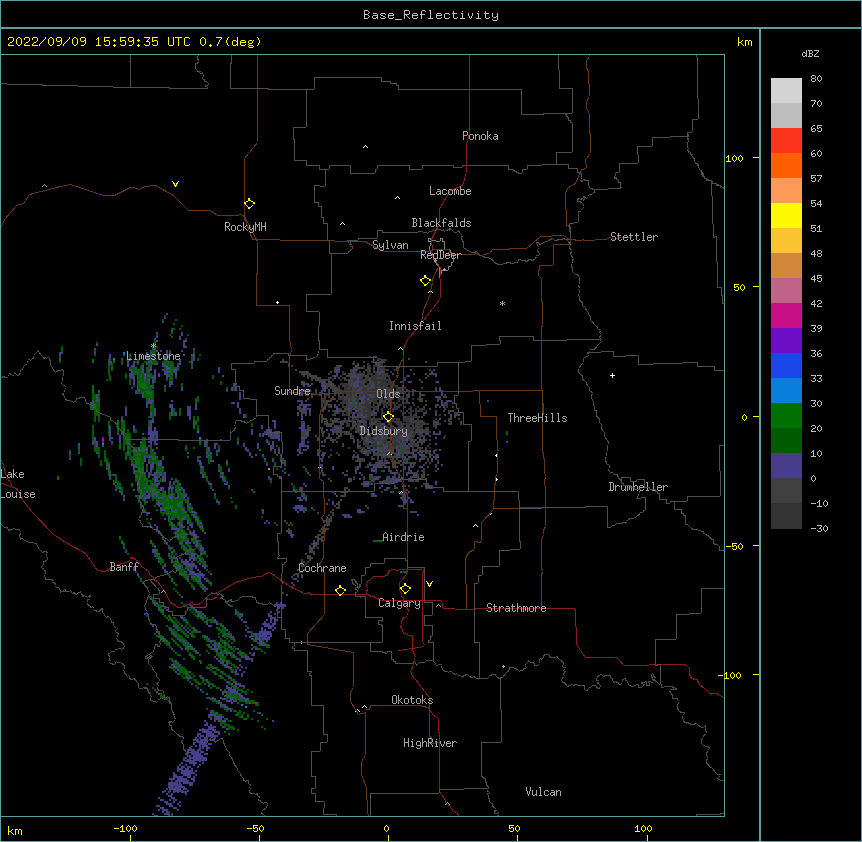862x842 pixels.
Task: Click the yellow radar marker between Olds and Didsbury
Action: click(388, 417)
